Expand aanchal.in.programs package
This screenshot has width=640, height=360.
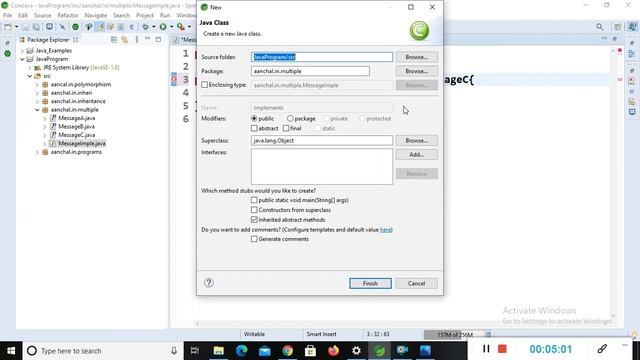tap(37, 152)
